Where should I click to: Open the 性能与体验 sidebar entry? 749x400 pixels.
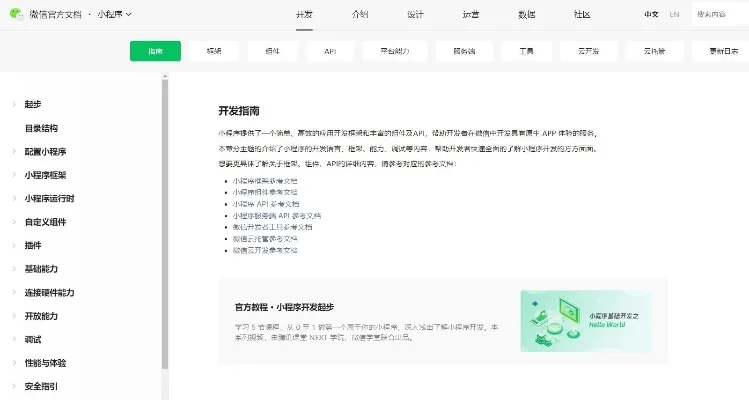coord(45,363)
